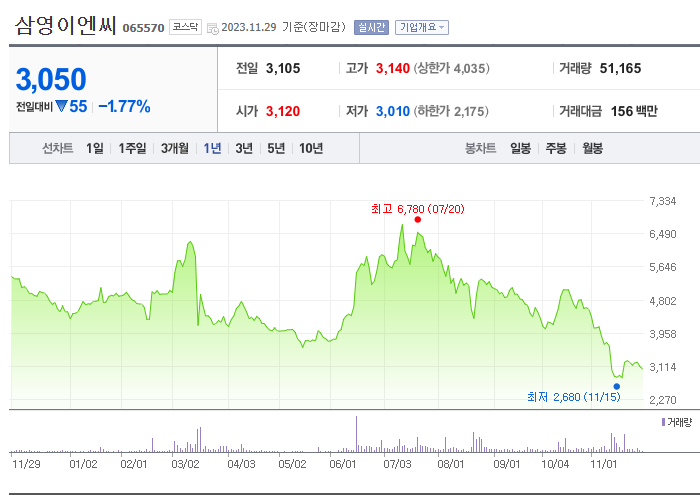The height and width of the screenshot is (495, 700).
Task: Click the 저가 value 3,010
Action: tap(392, 111)
